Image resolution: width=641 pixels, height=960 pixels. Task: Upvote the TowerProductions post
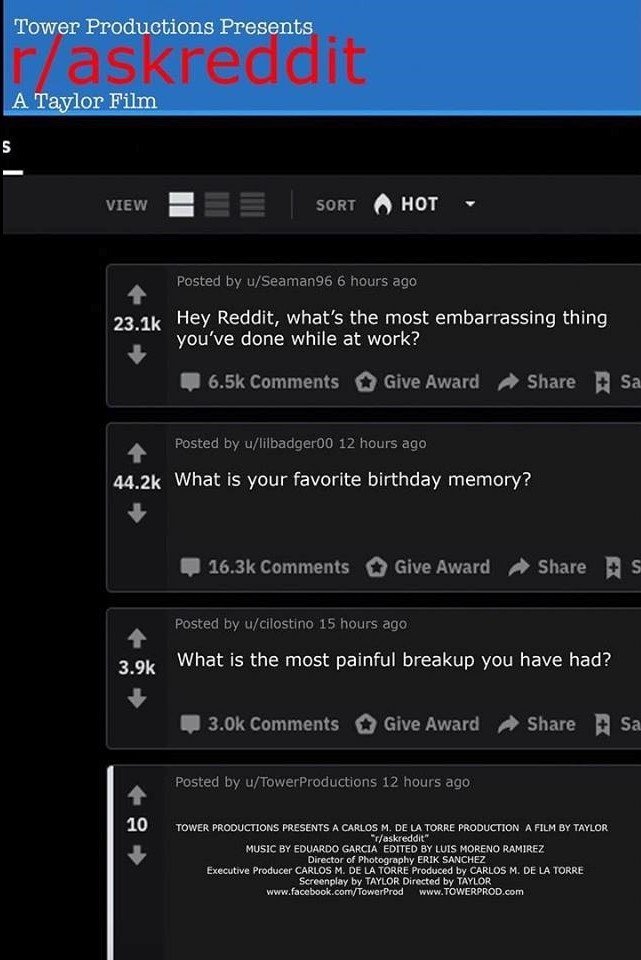[137, 795]
